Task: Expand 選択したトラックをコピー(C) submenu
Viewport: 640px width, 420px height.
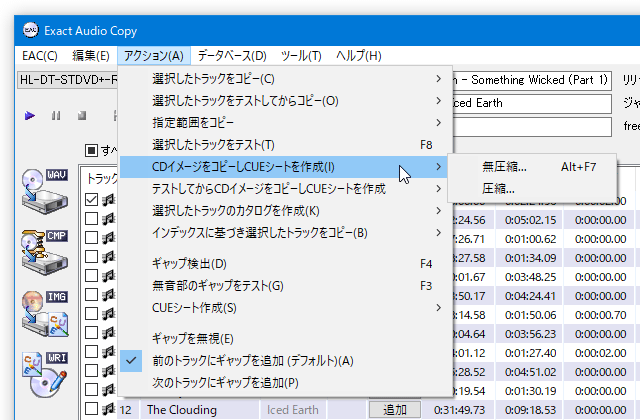Action: click(286, 79)
